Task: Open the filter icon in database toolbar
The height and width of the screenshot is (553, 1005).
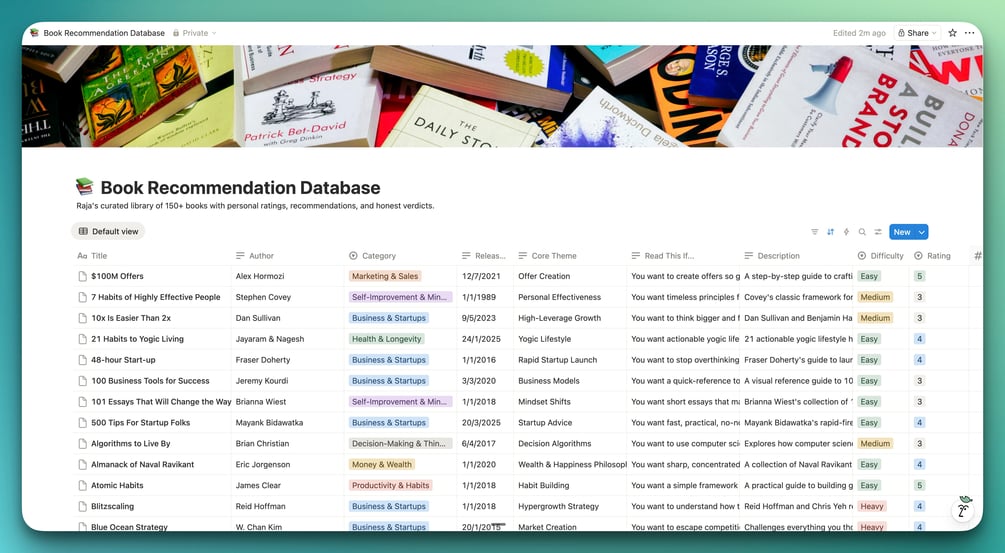Action: pos(815,232)
